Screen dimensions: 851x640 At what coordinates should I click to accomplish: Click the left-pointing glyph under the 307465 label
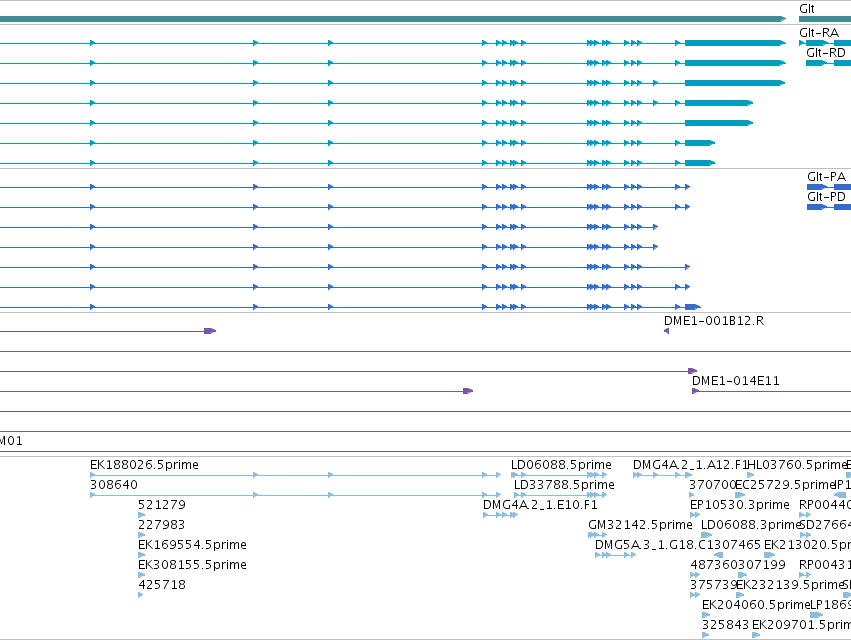[718, 555]
